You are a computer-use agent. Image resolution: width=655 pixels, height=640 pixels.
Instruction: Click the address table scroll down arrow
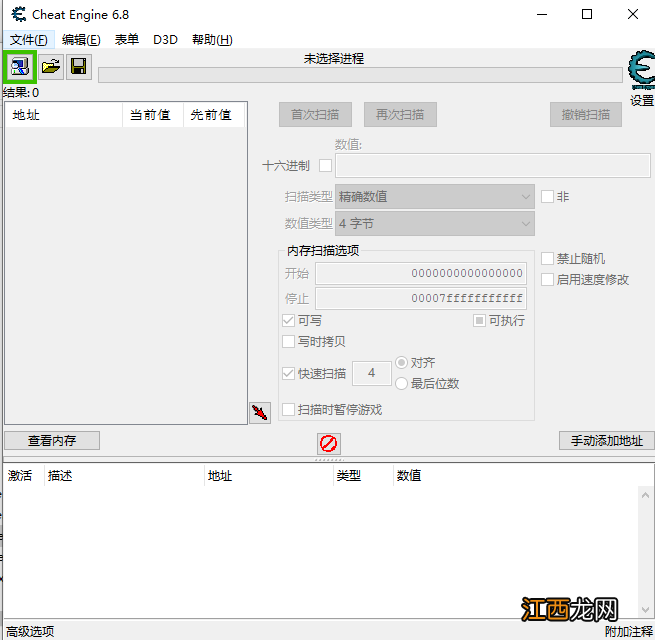coord(645,610)
